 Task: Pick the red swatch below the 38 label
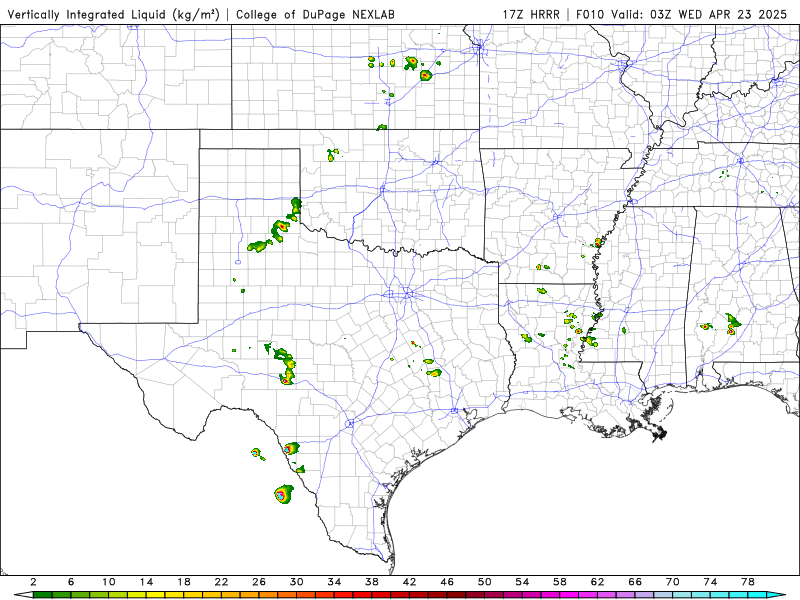pyautogui.click(x=381, y=595)
